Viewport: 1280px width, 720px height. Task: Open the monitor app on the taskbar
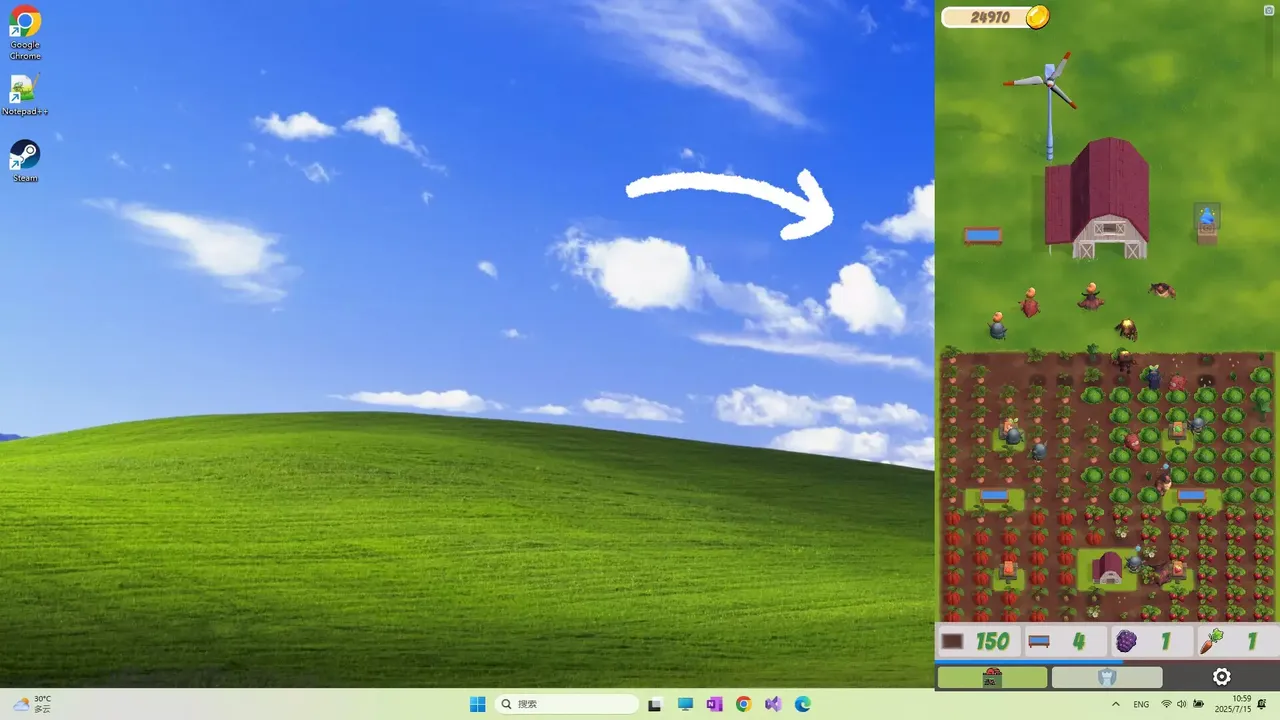pos(685,704)
